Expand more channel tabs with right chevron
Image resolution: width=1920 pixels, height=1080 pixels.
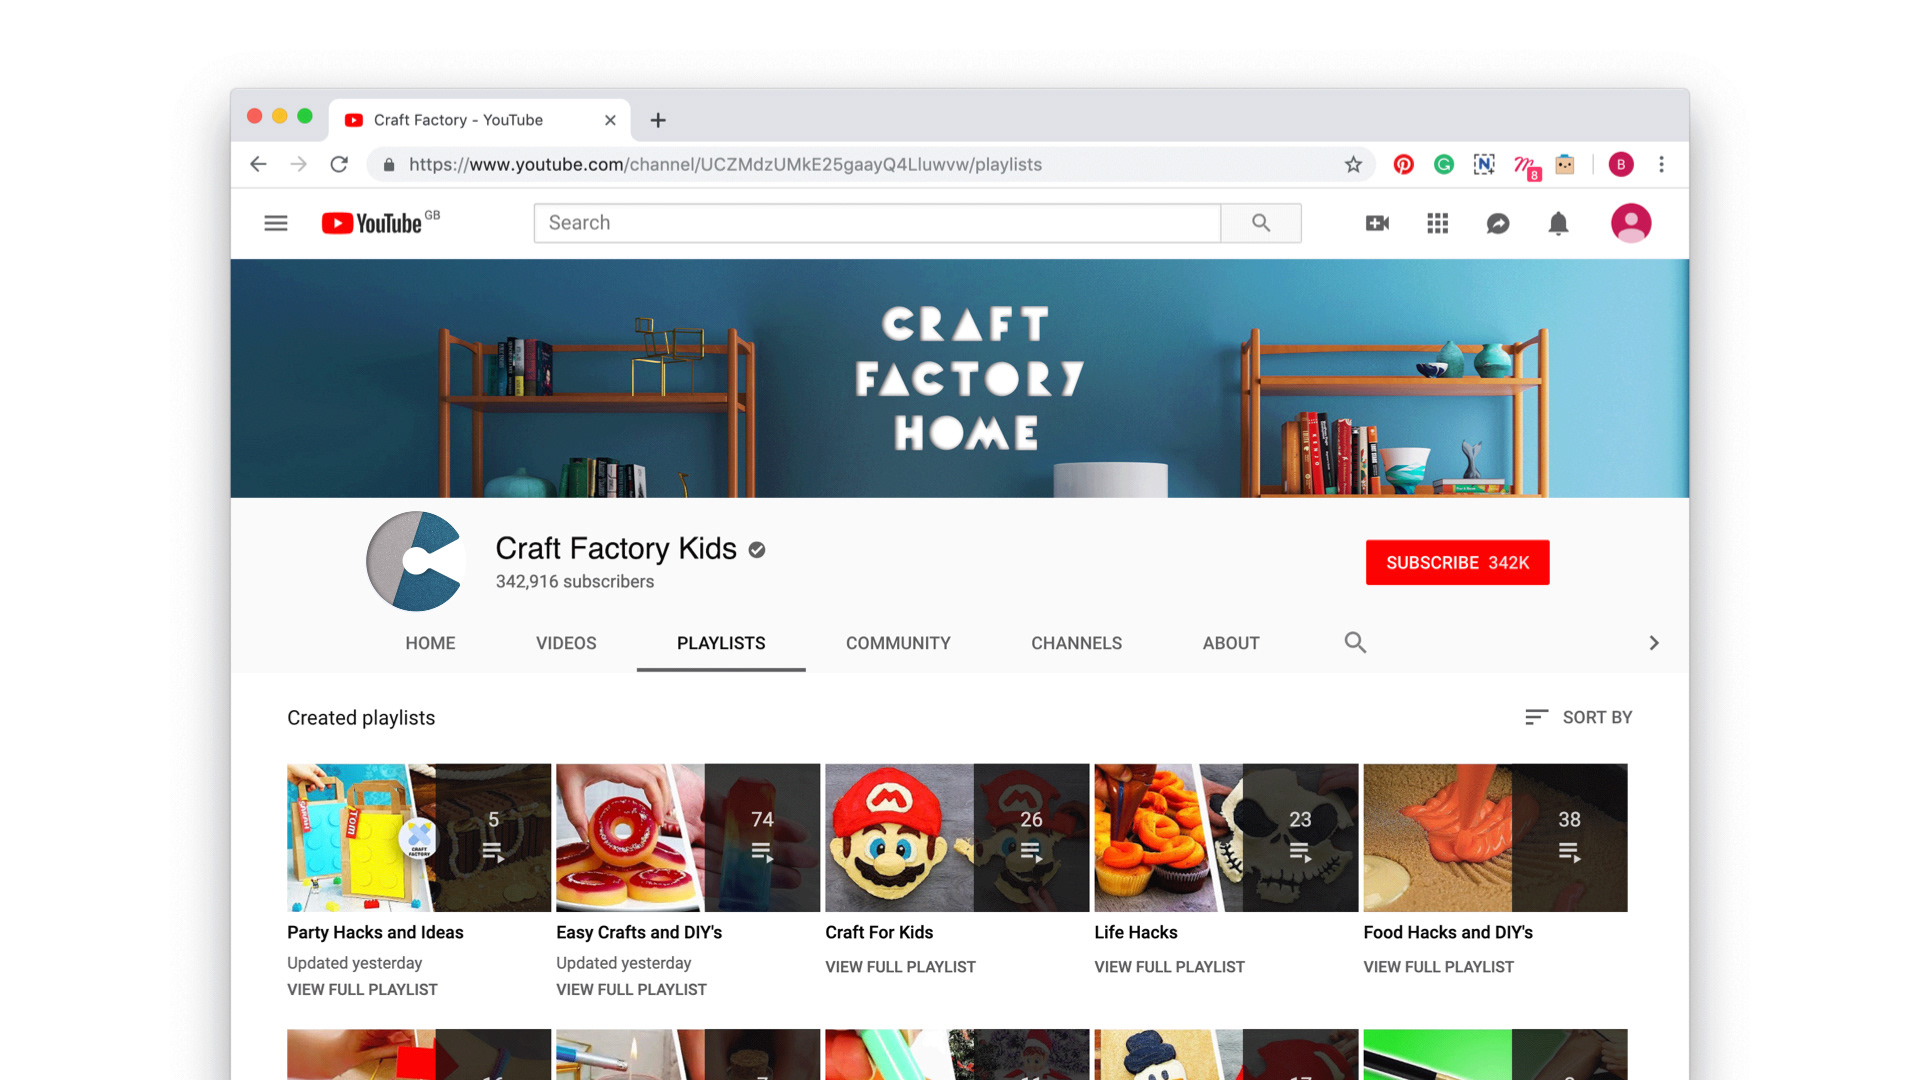click(x=1654, y=643)
